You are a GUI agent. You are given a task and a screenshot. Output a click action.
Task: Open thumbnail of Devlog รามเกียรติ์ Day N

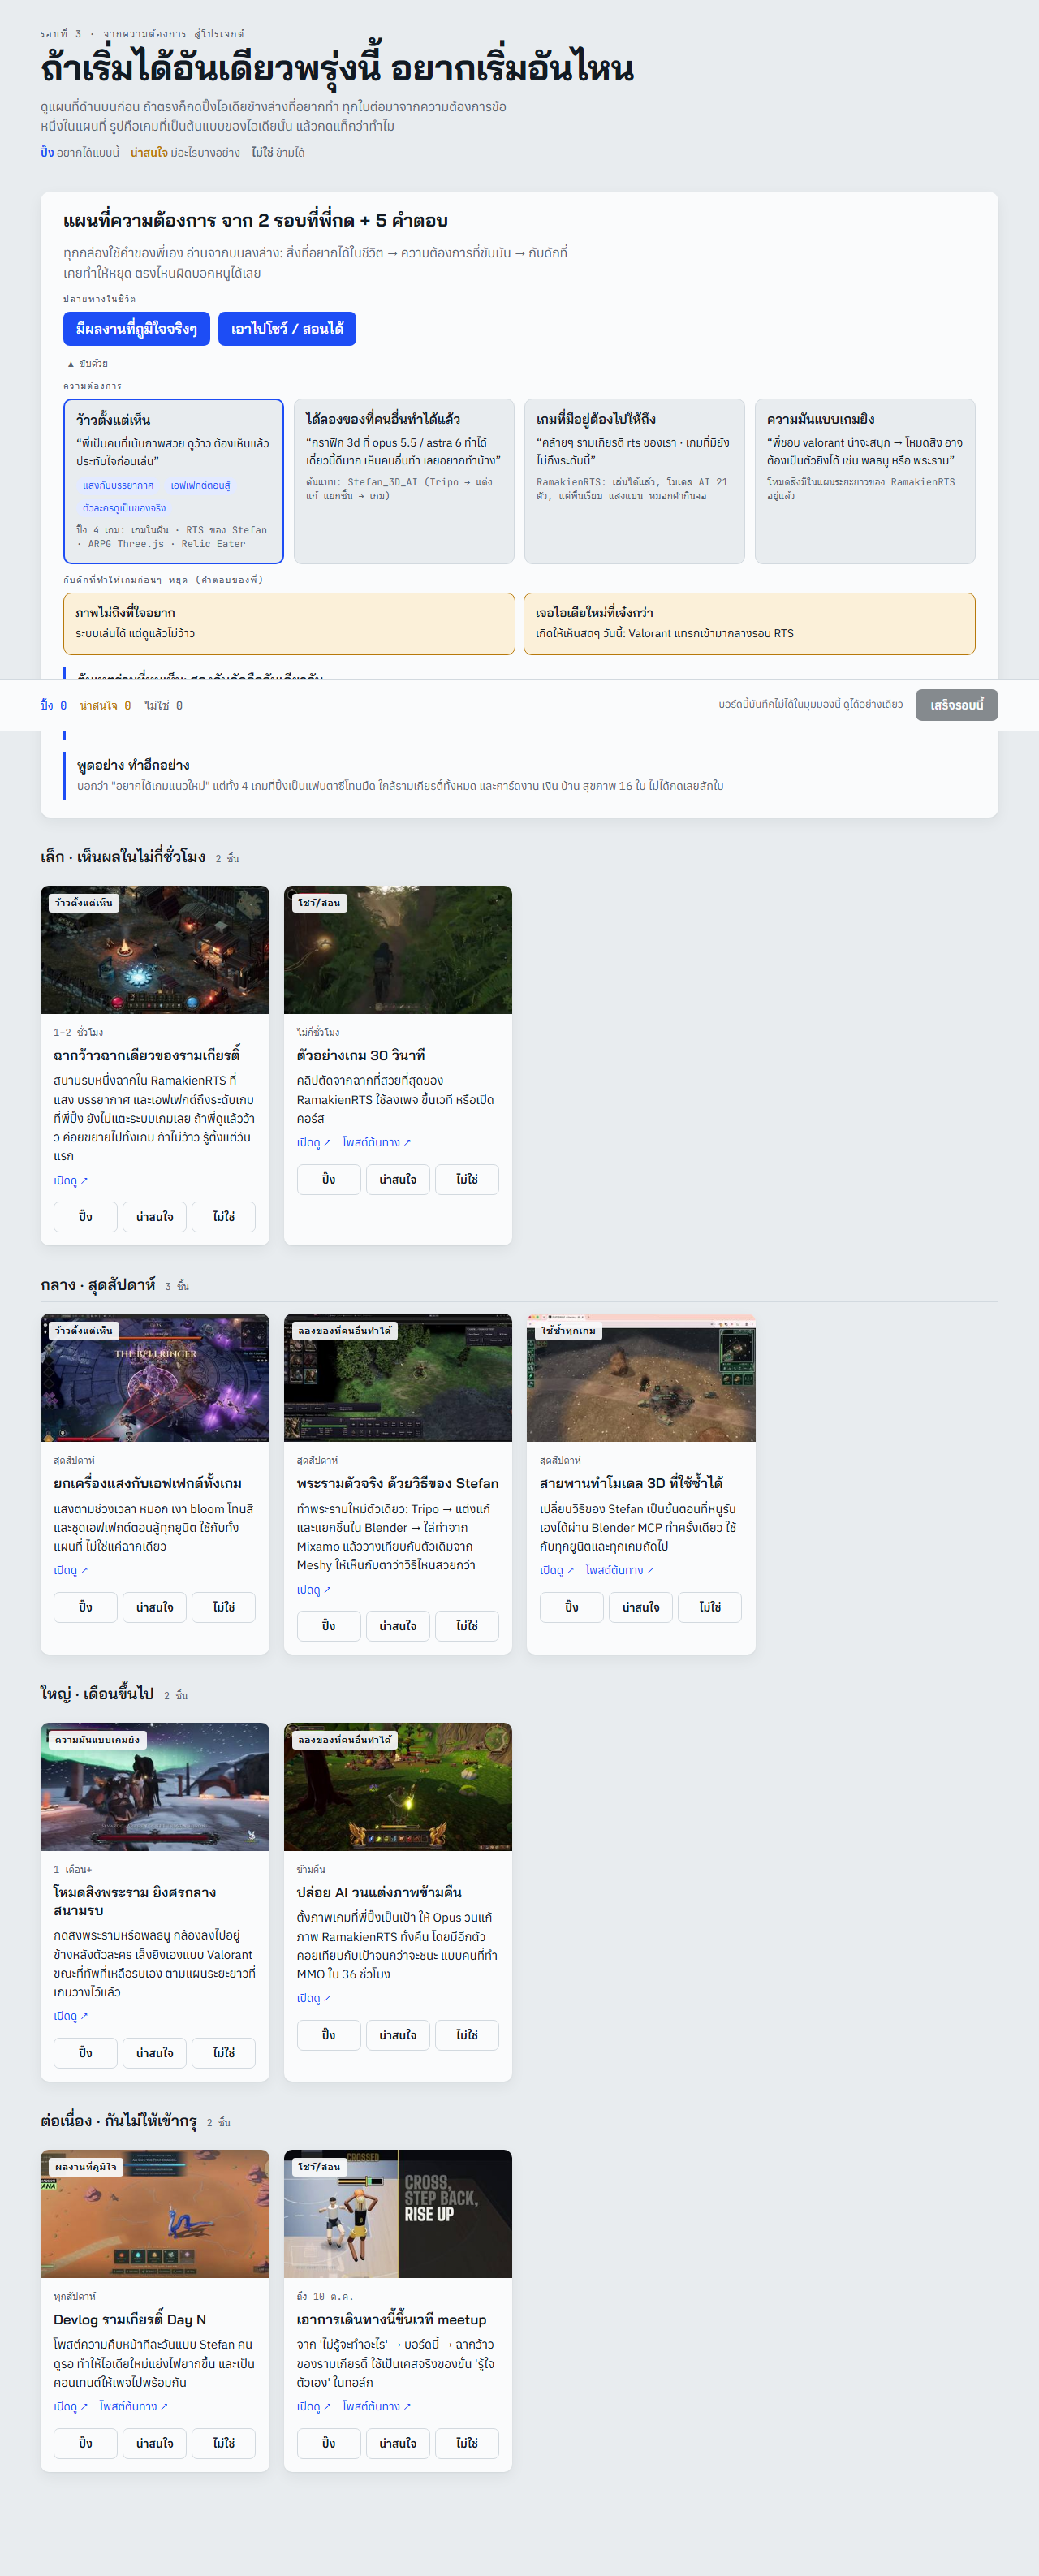155,2214
